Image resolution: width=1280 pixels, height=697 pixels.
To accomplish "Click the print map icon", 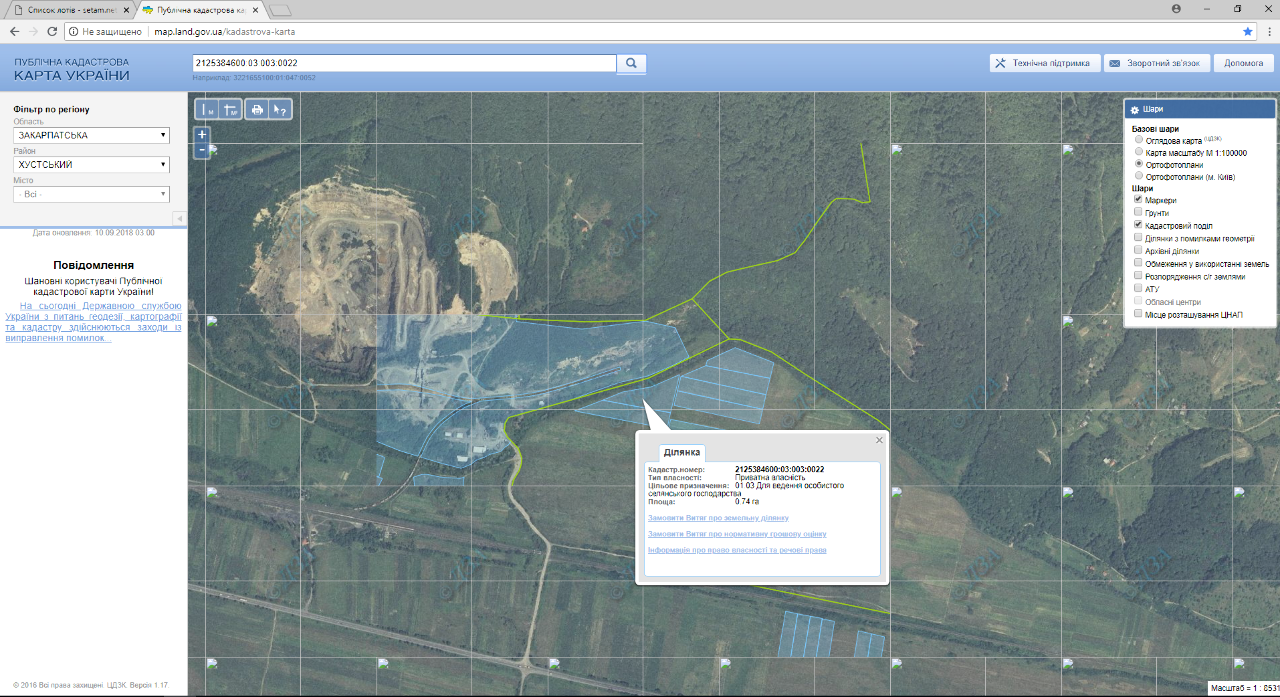I will point(257,109).
